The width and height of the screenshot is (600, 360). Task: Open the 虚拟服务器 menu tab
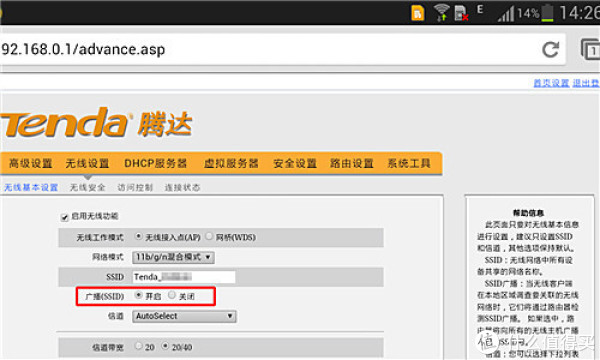231,163
